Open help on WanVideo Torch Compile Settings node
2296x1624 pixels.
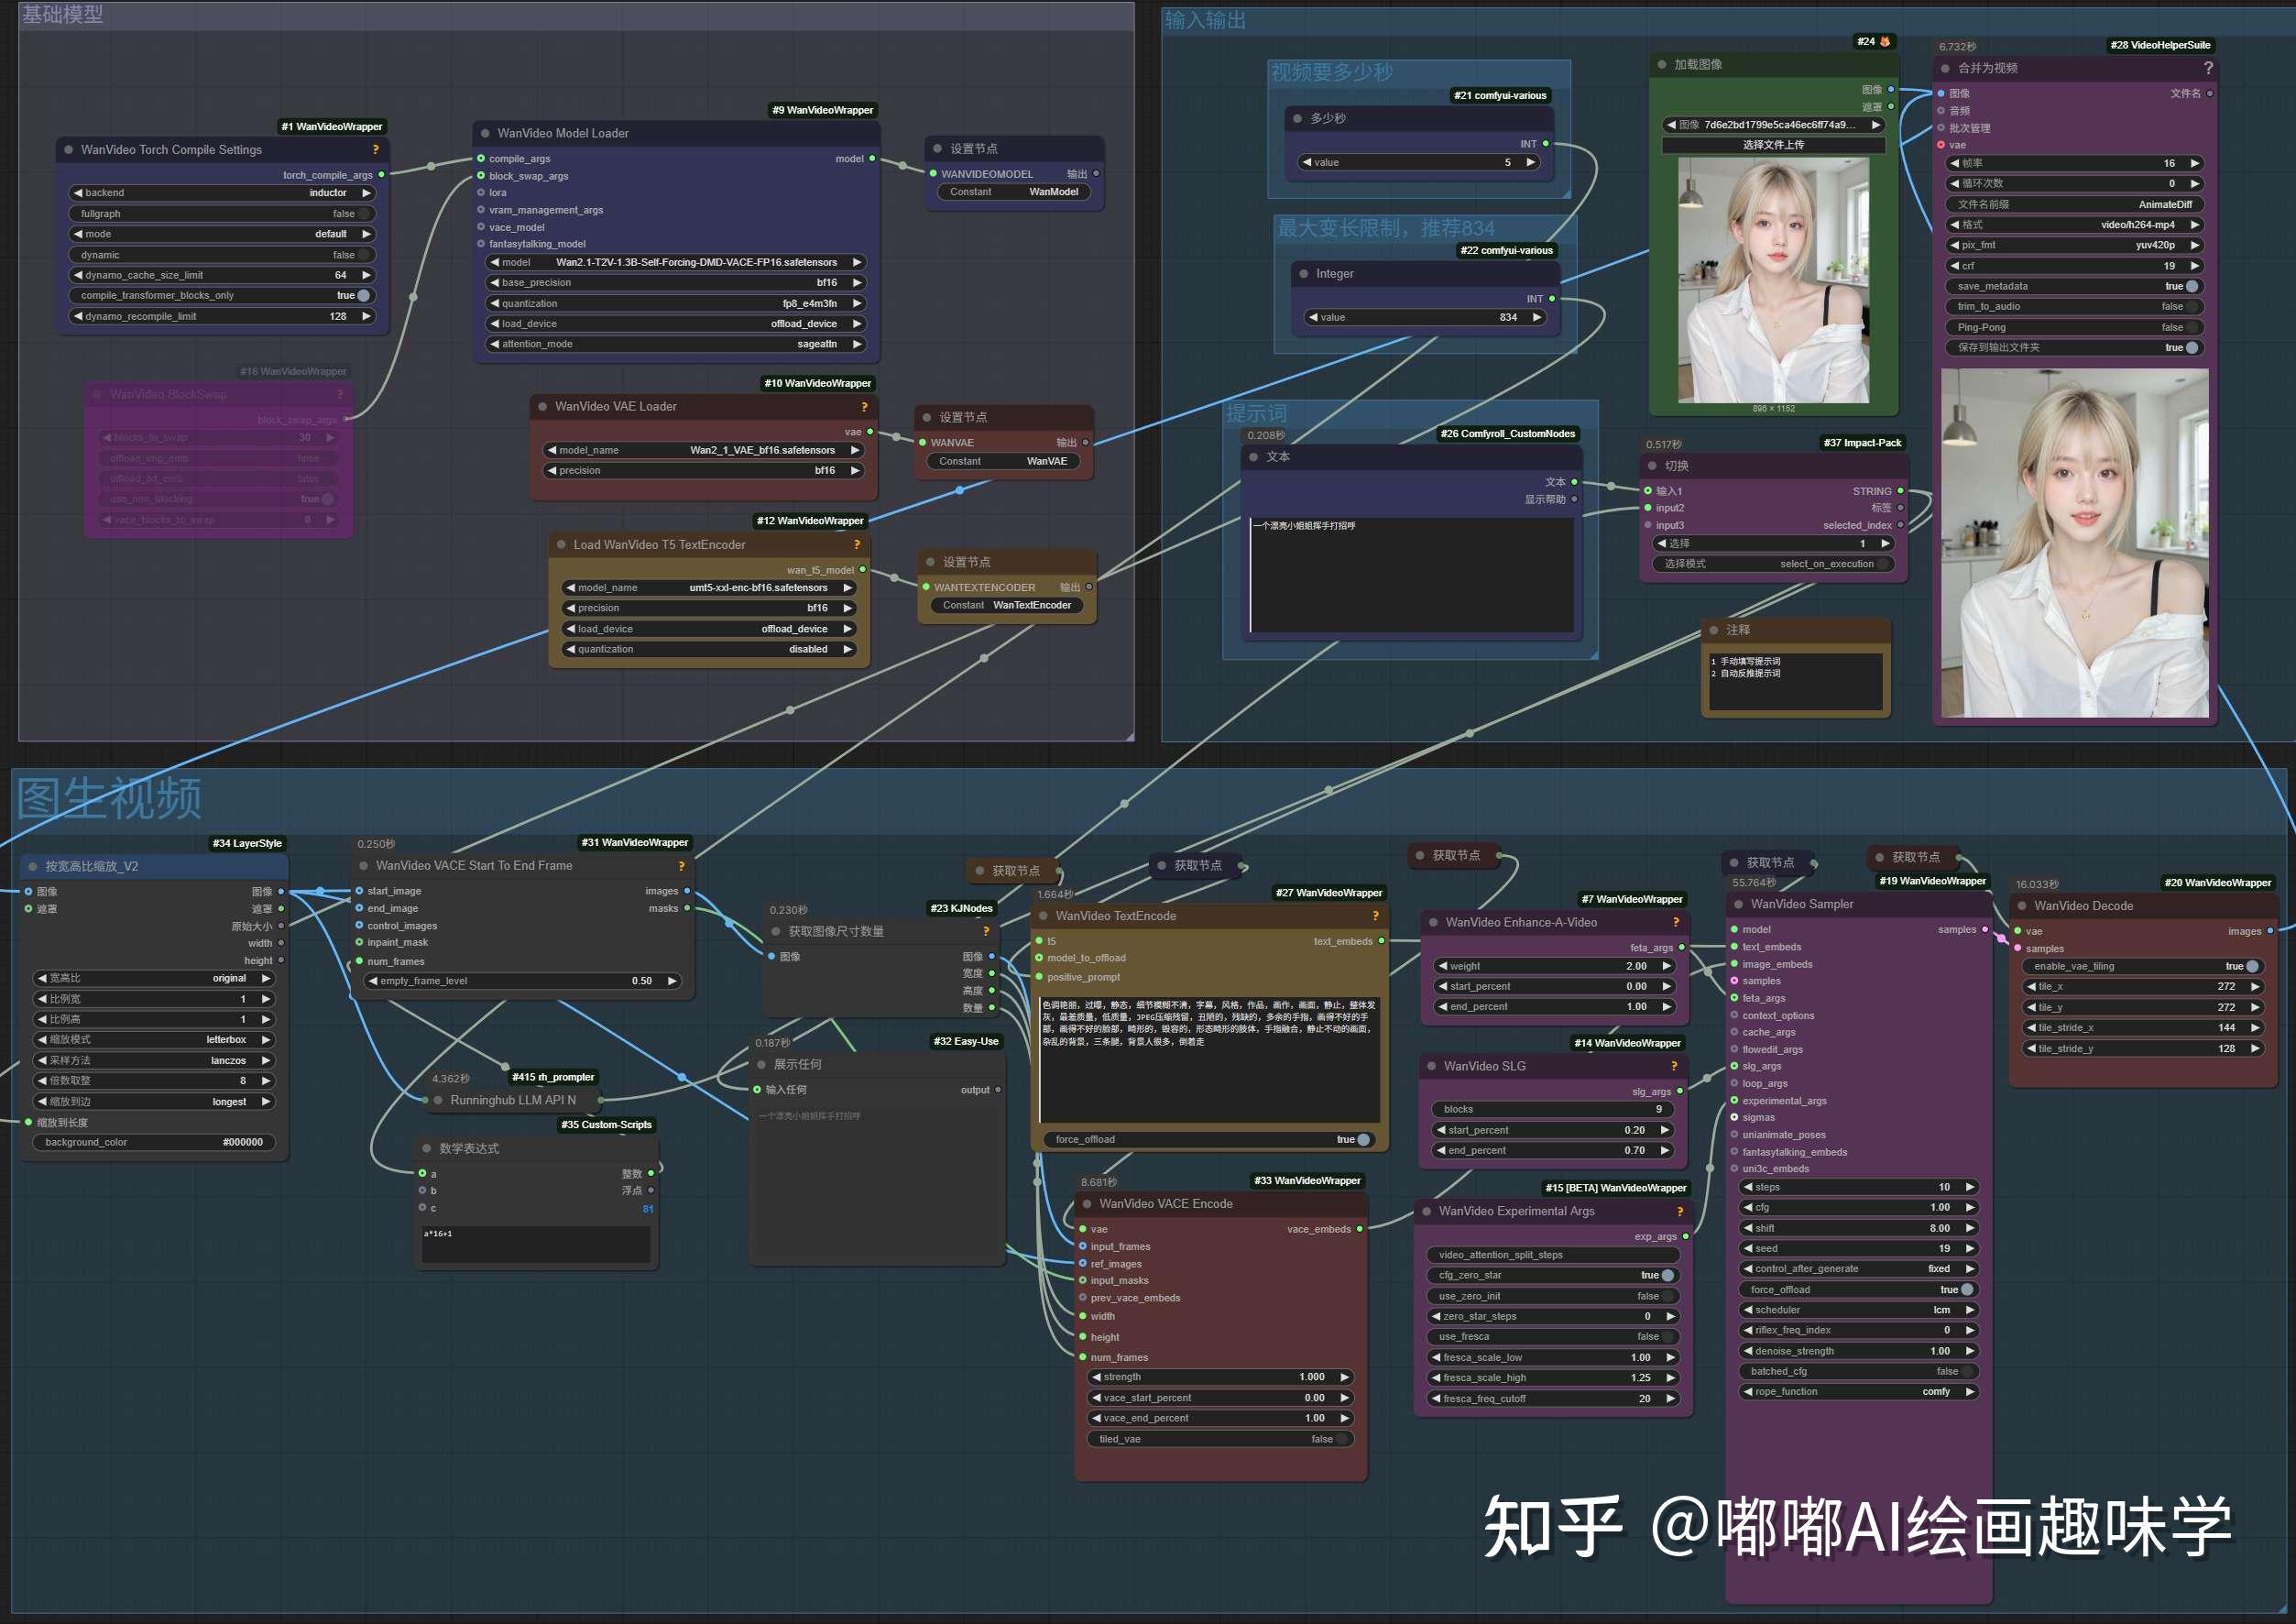click(x=375, y=150)
